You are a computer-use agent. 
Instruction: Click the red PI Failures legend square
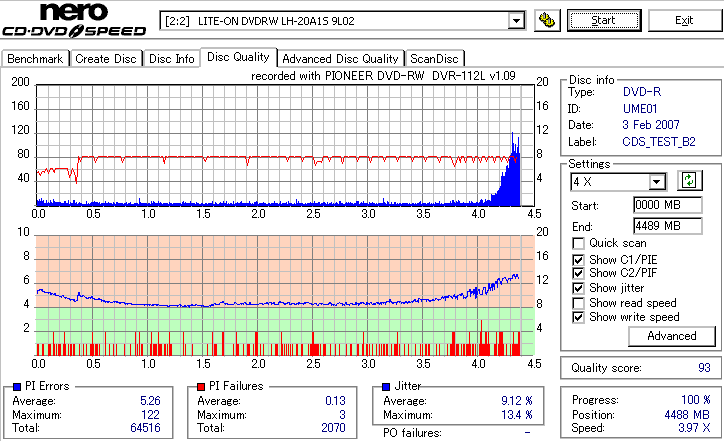coord(201,387)
